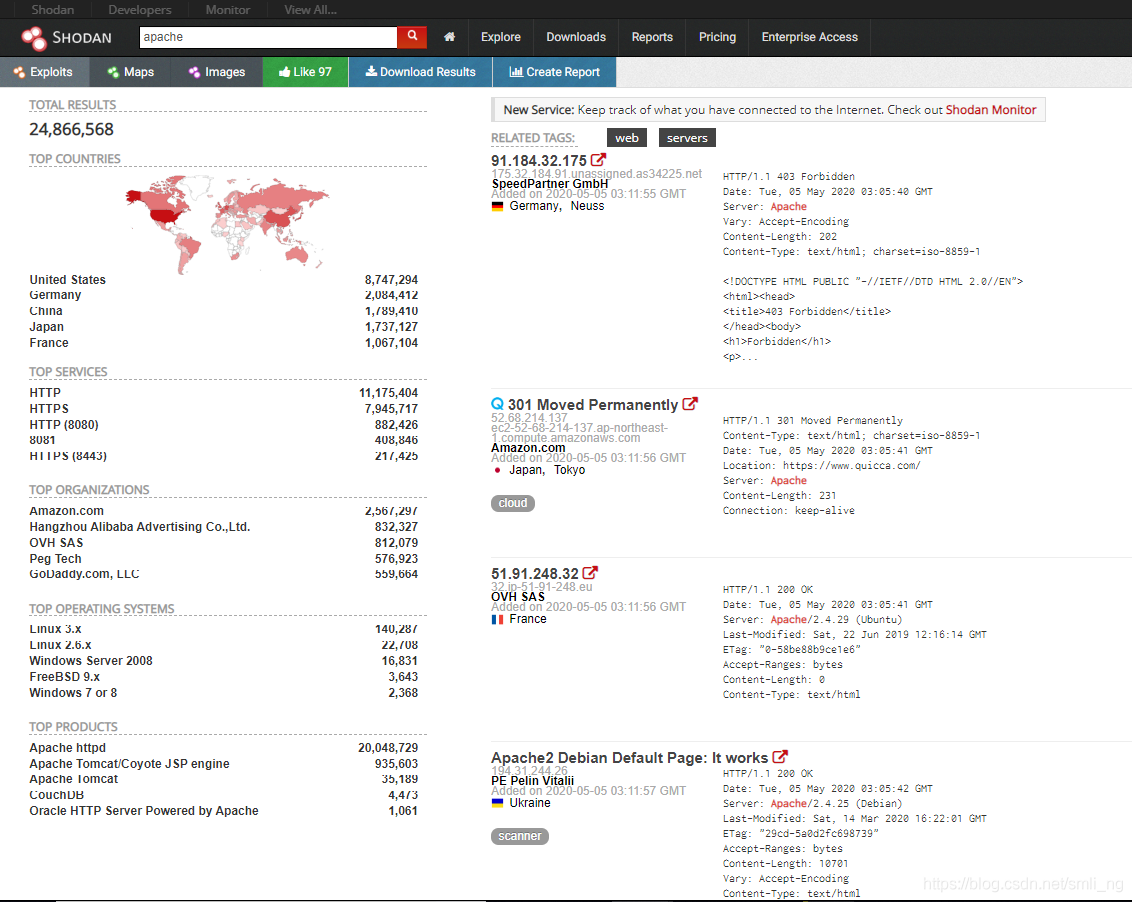The image size is (1132, 902).
Task: Click the Images icon in toolbar
Action: pos(194,72)
